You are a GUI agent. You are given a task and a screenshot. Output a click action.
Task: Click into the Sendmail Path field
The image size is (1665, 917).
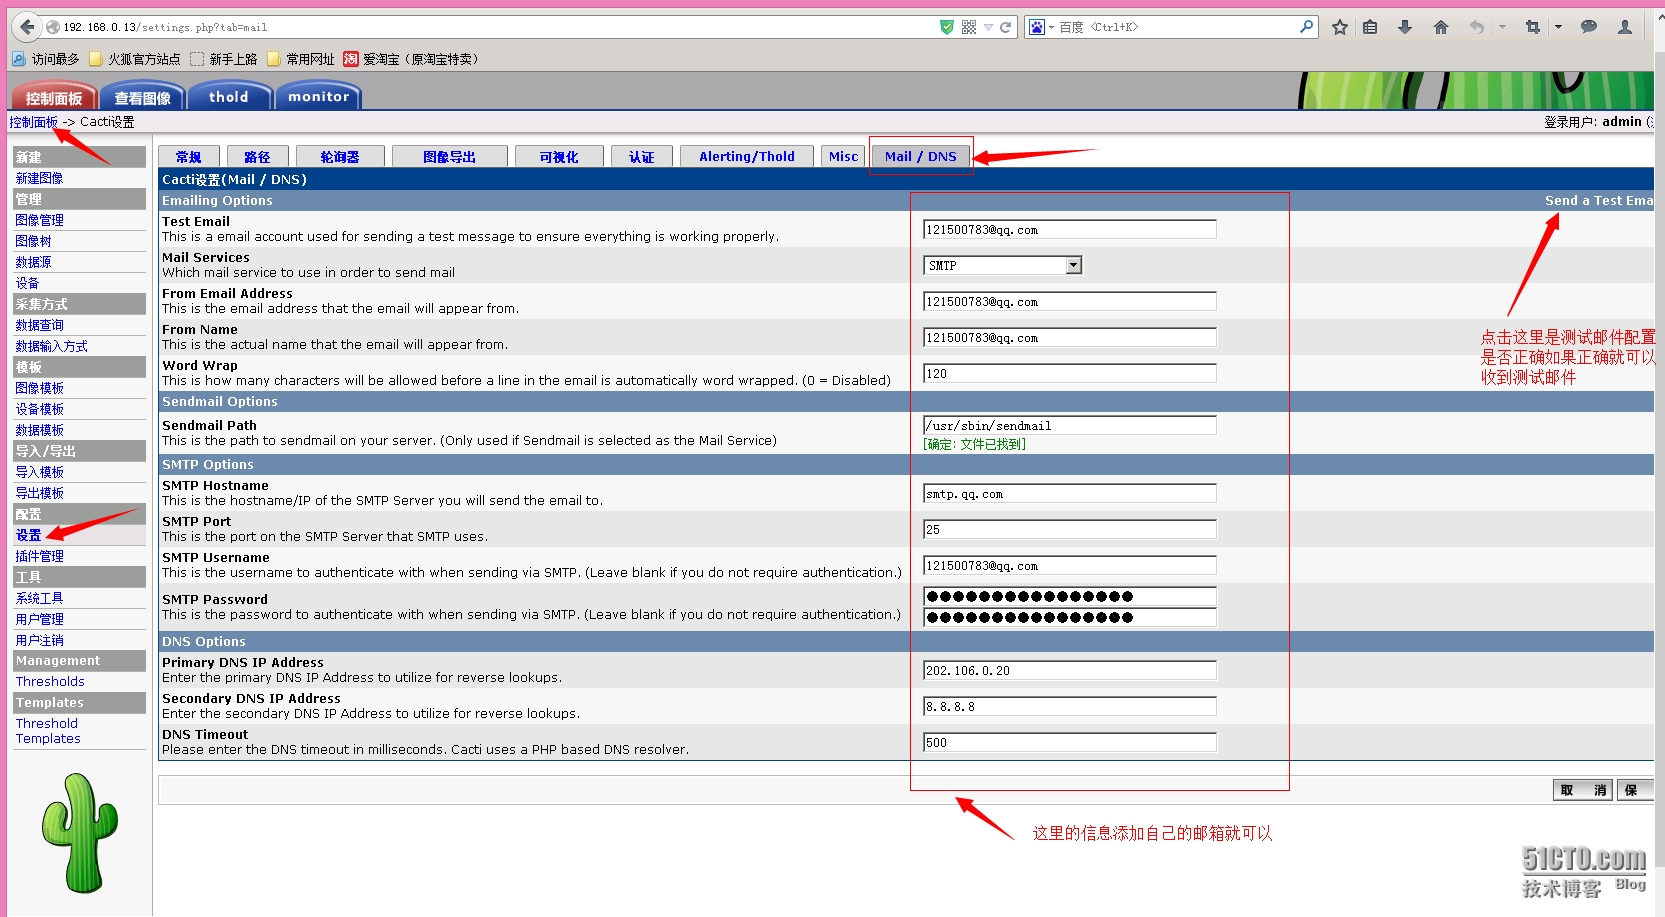point(1069,425)
